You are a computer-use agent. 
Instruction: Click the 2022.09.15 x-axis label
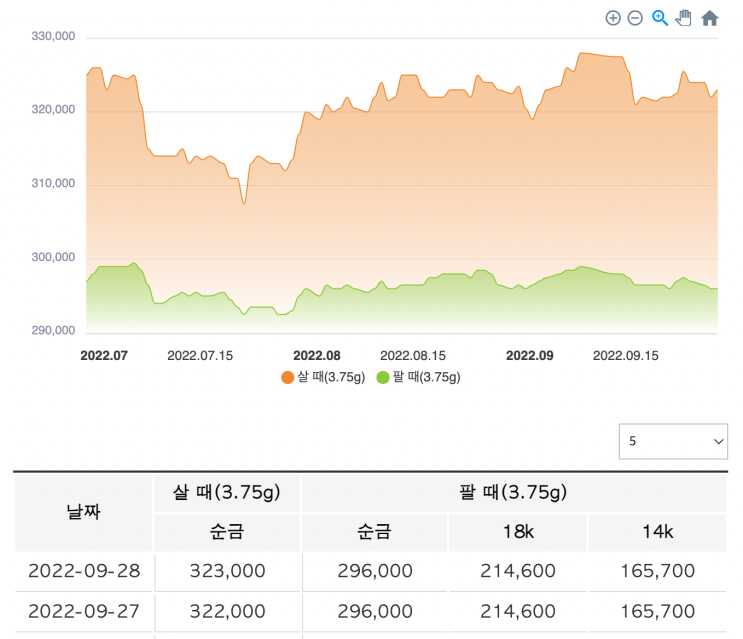626,355
